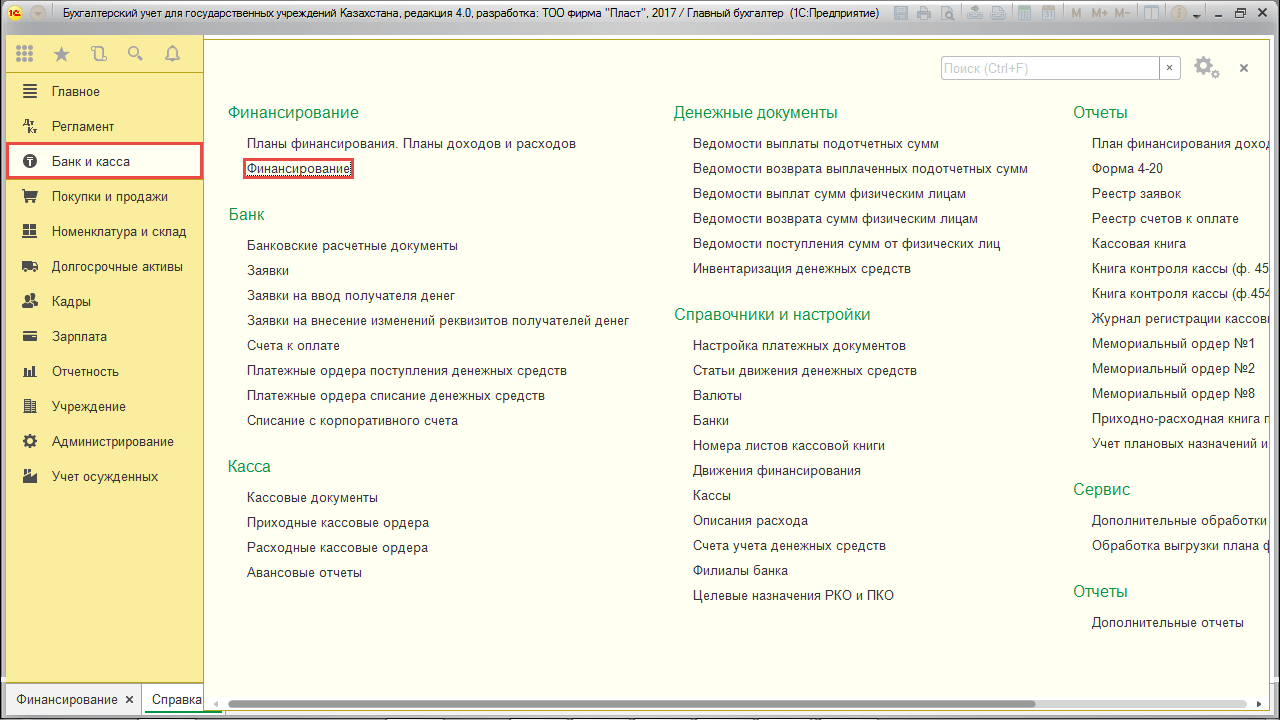1280x720 pixels.
Task: Open the sections menu grid icon
Action: click(x=25, y=54)
